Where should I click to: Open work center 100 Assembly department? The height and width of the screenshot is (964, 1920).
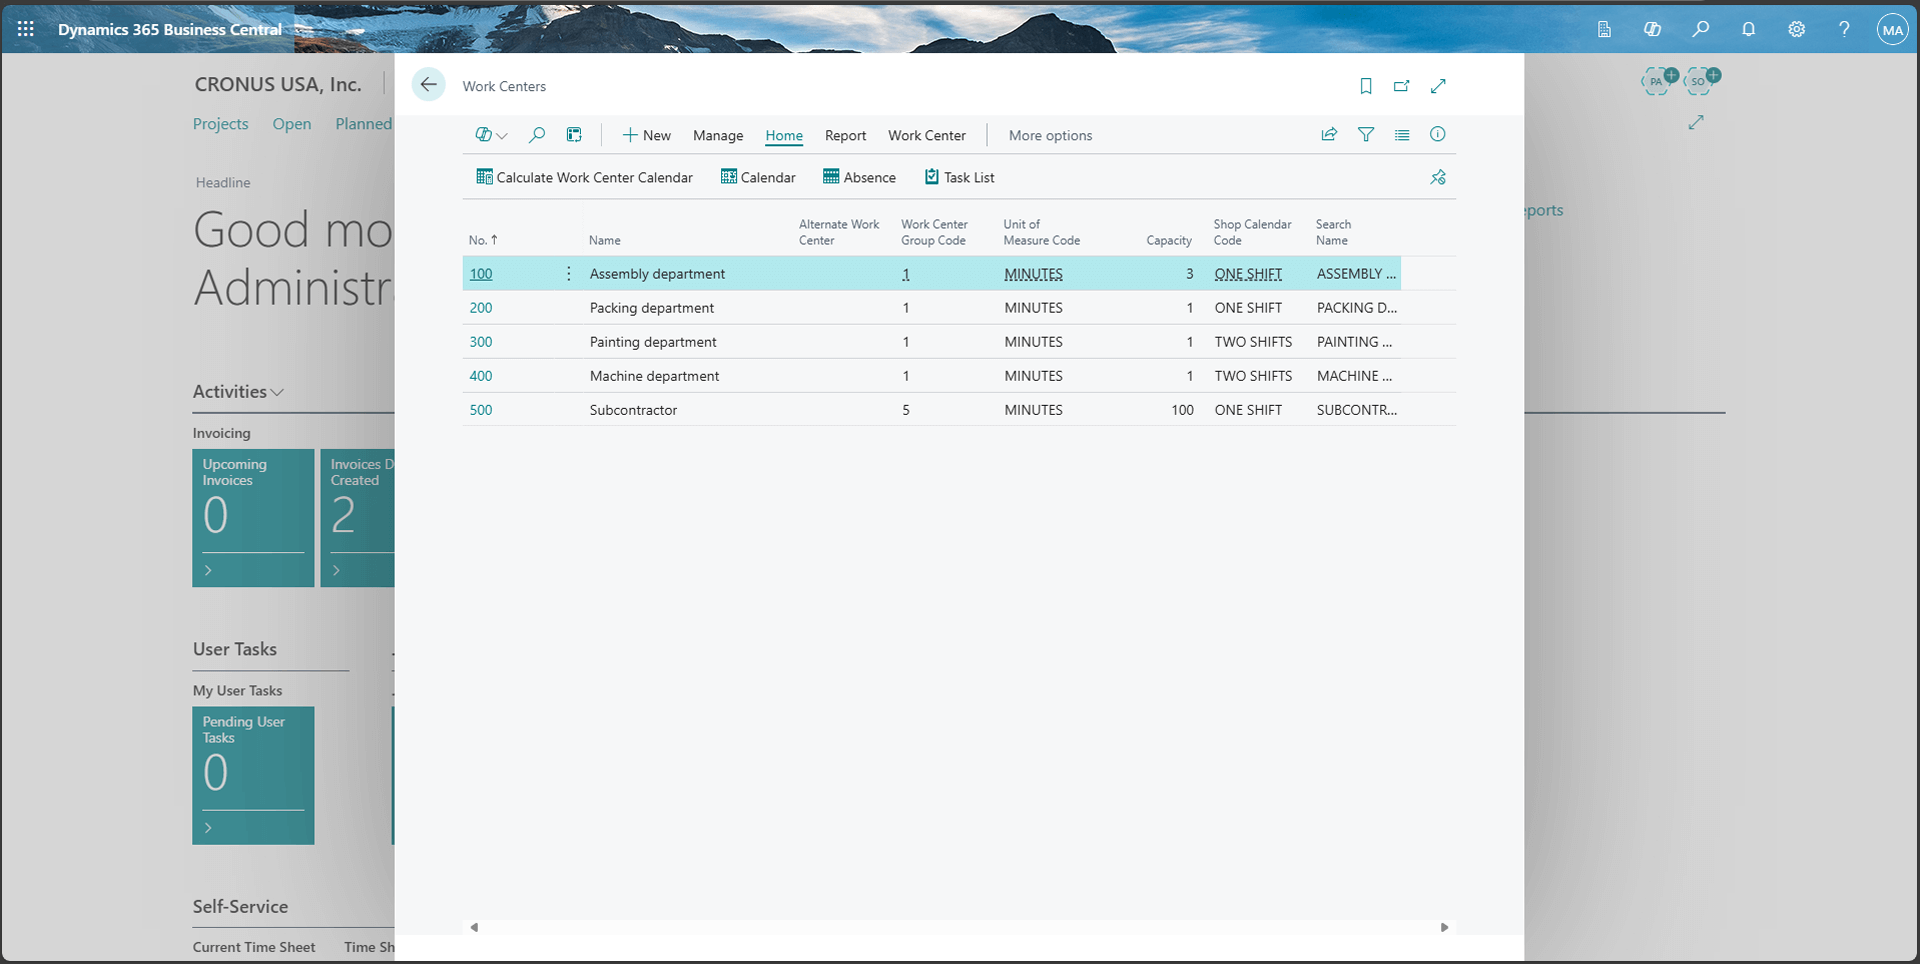(x=481, y=273)
